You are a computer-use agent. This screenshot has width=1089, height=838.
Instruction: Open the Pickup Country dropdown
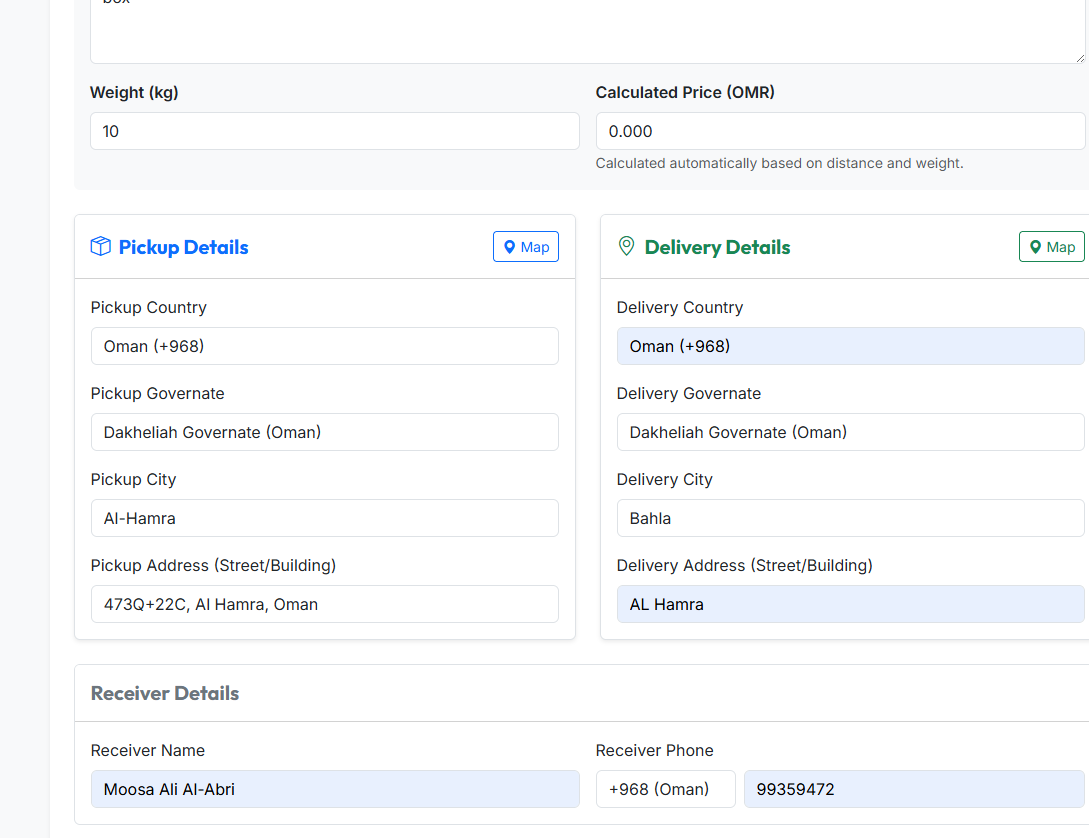click(324, 346)
